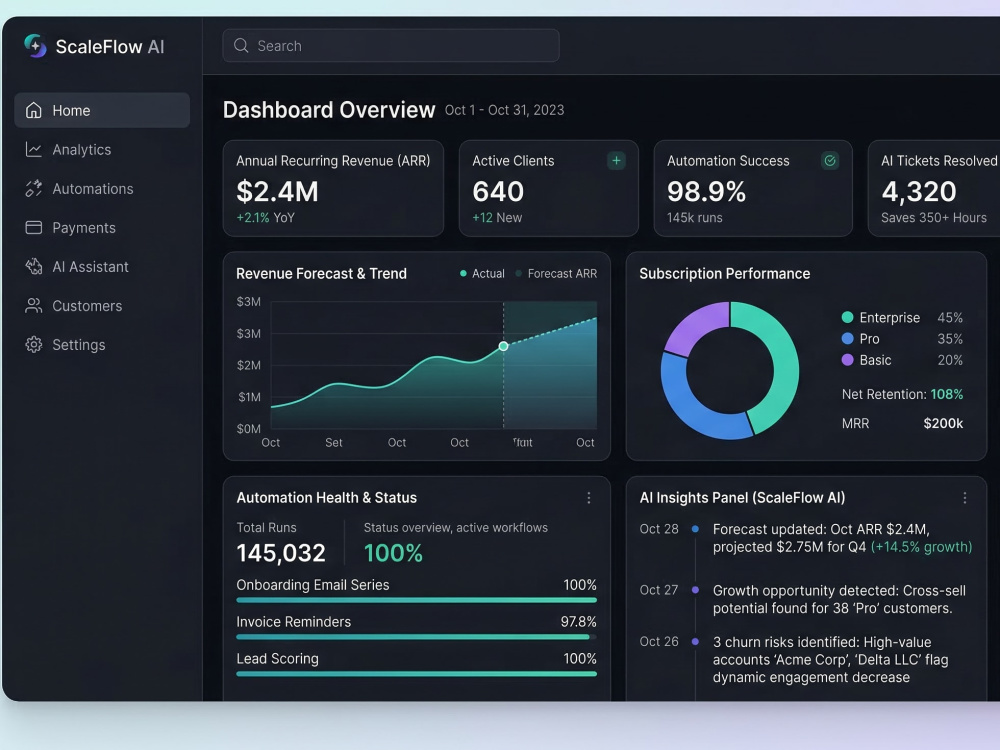The height and width of the screenshot is (750, 1000).
Task: Click the AI Assistant icon in sidebar
Action: (x=34, y=267)
